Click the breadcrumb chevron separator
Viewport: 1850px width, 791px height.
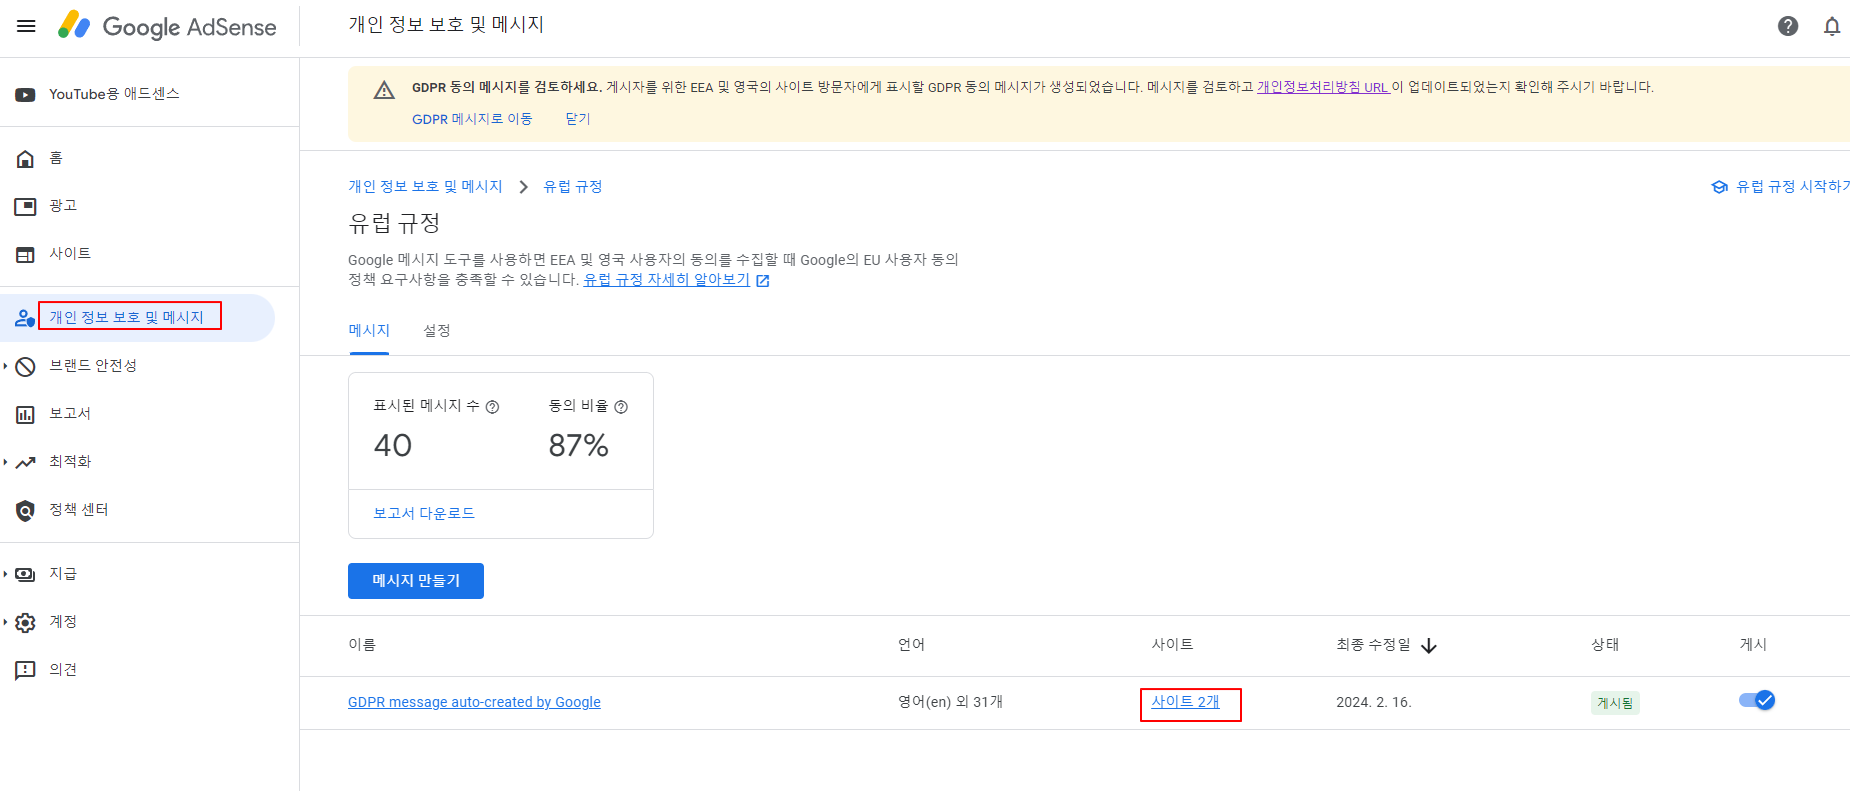(523, 187)
